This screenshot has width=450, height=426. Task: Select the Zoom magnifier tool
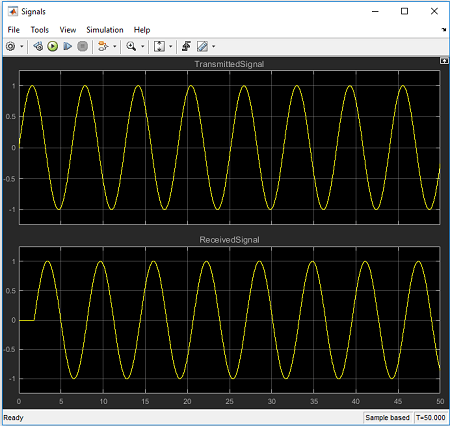(131, 46)
